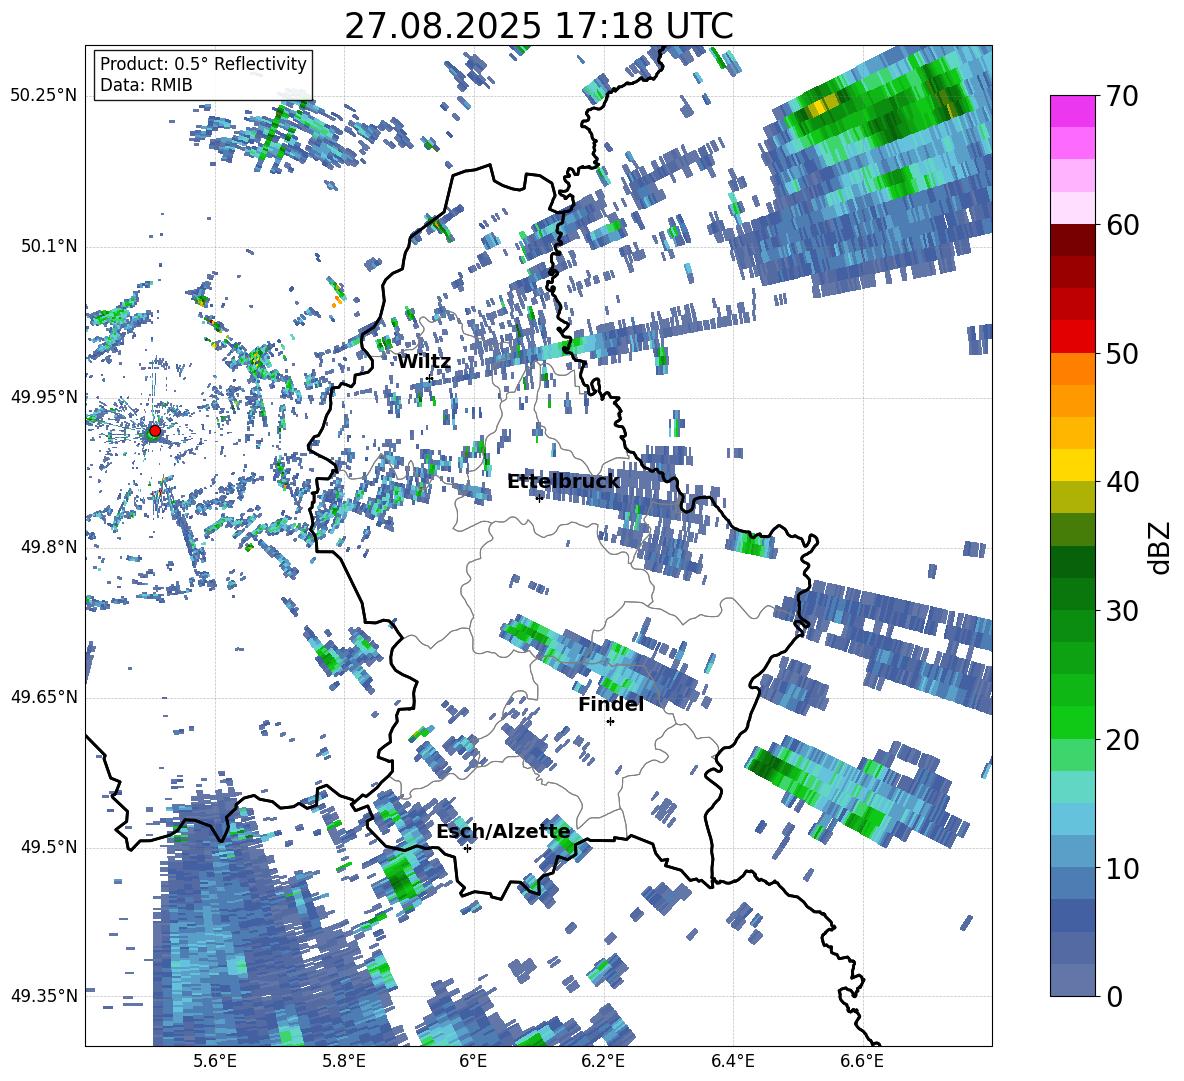Click the yellow colorbar segment at 40
The height and width of the screenshot is (1081, 1184).
1072,465
